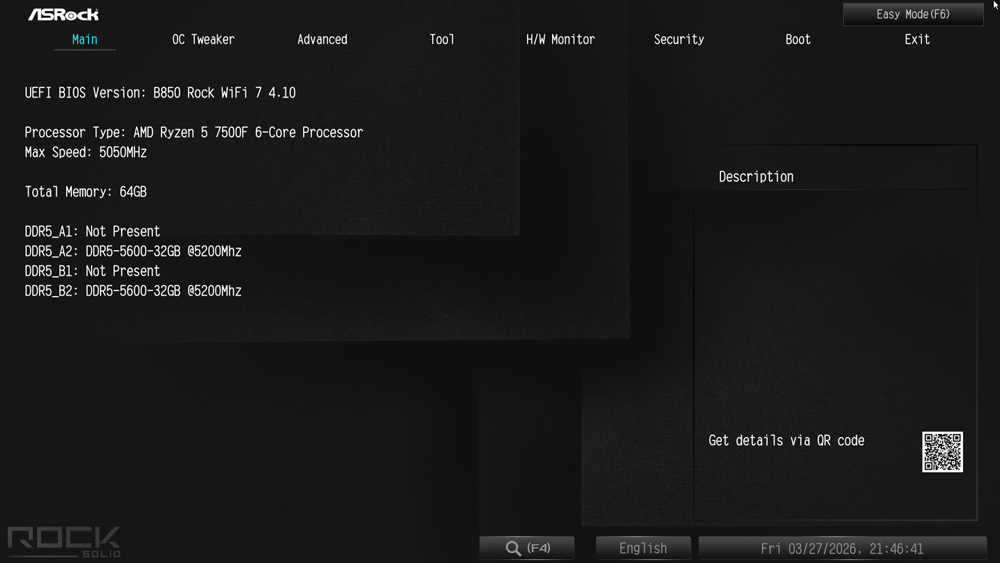Open the OC Tweaker tab
Viewport: 1000px width, 563px height.
point(203,39)
